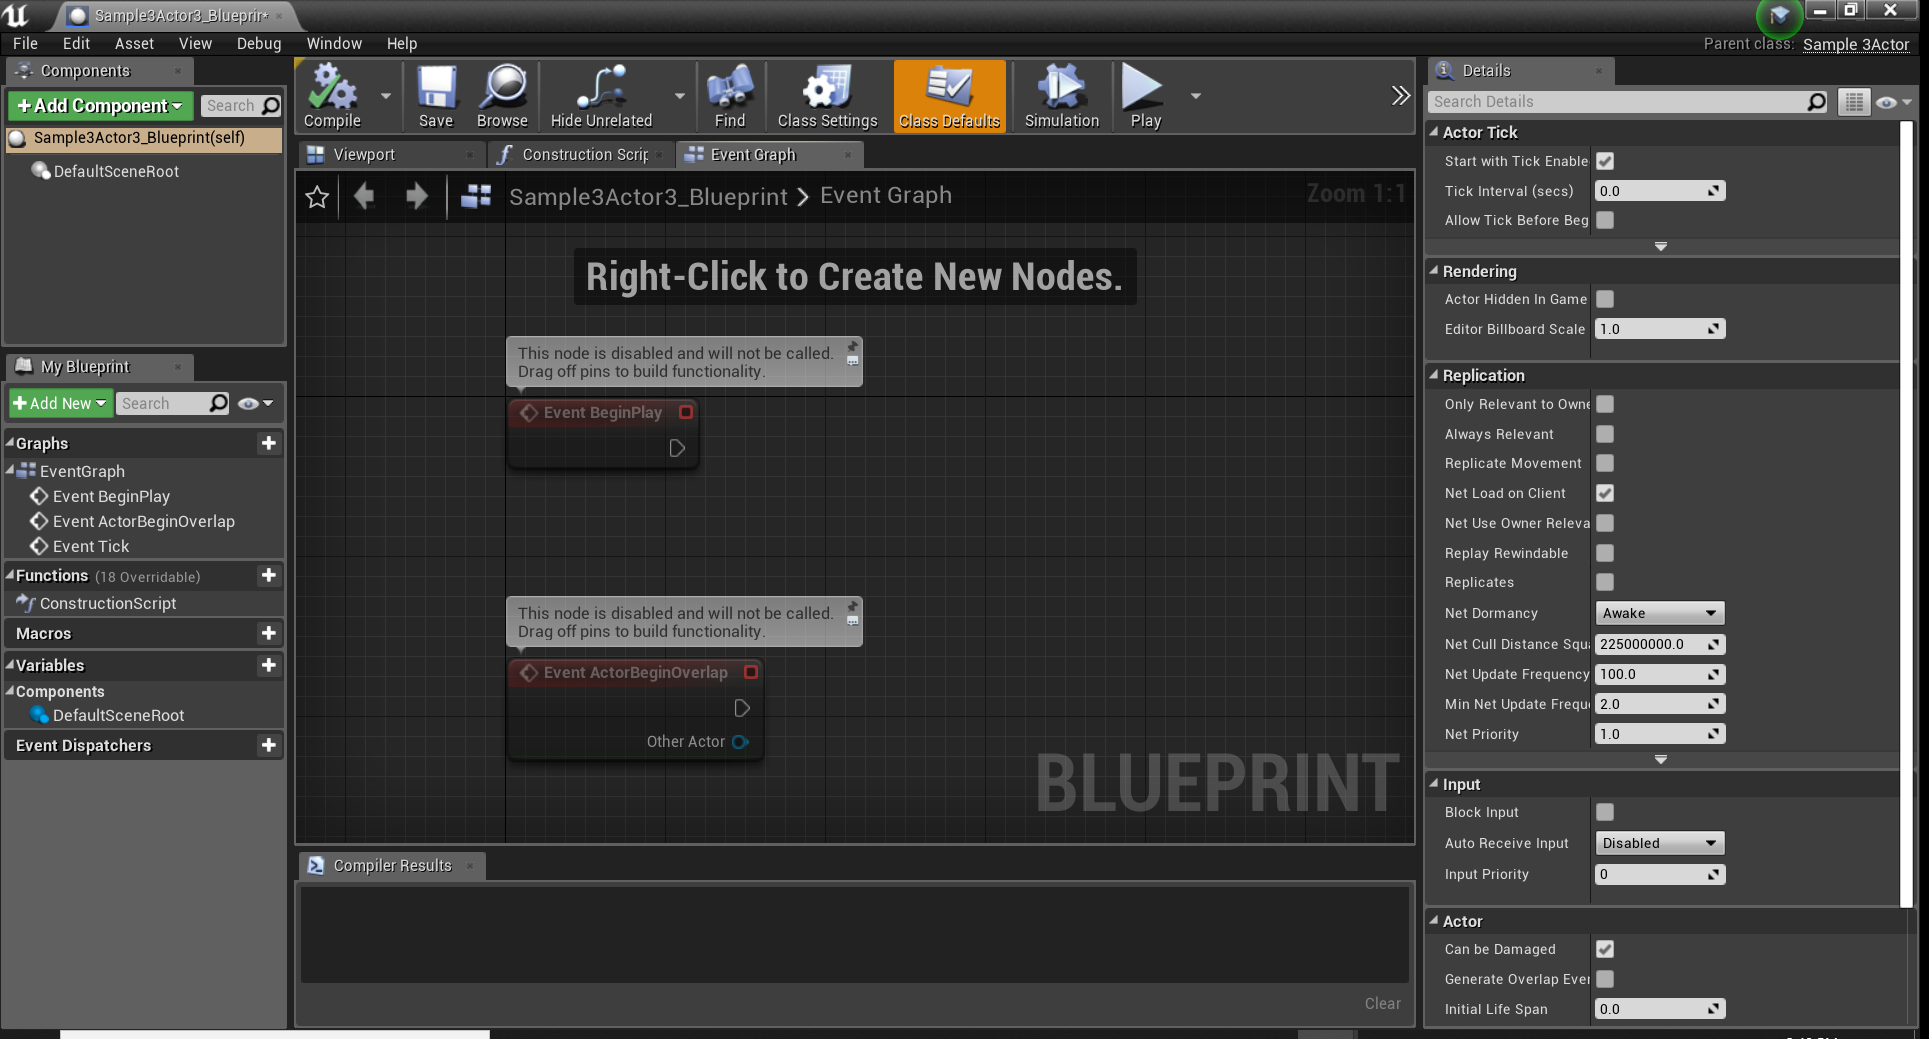Enable Allow Tick Before Begin Play
Image resolution: width=1929 pixels, height=1039 pixels.
pos(1605,220)
